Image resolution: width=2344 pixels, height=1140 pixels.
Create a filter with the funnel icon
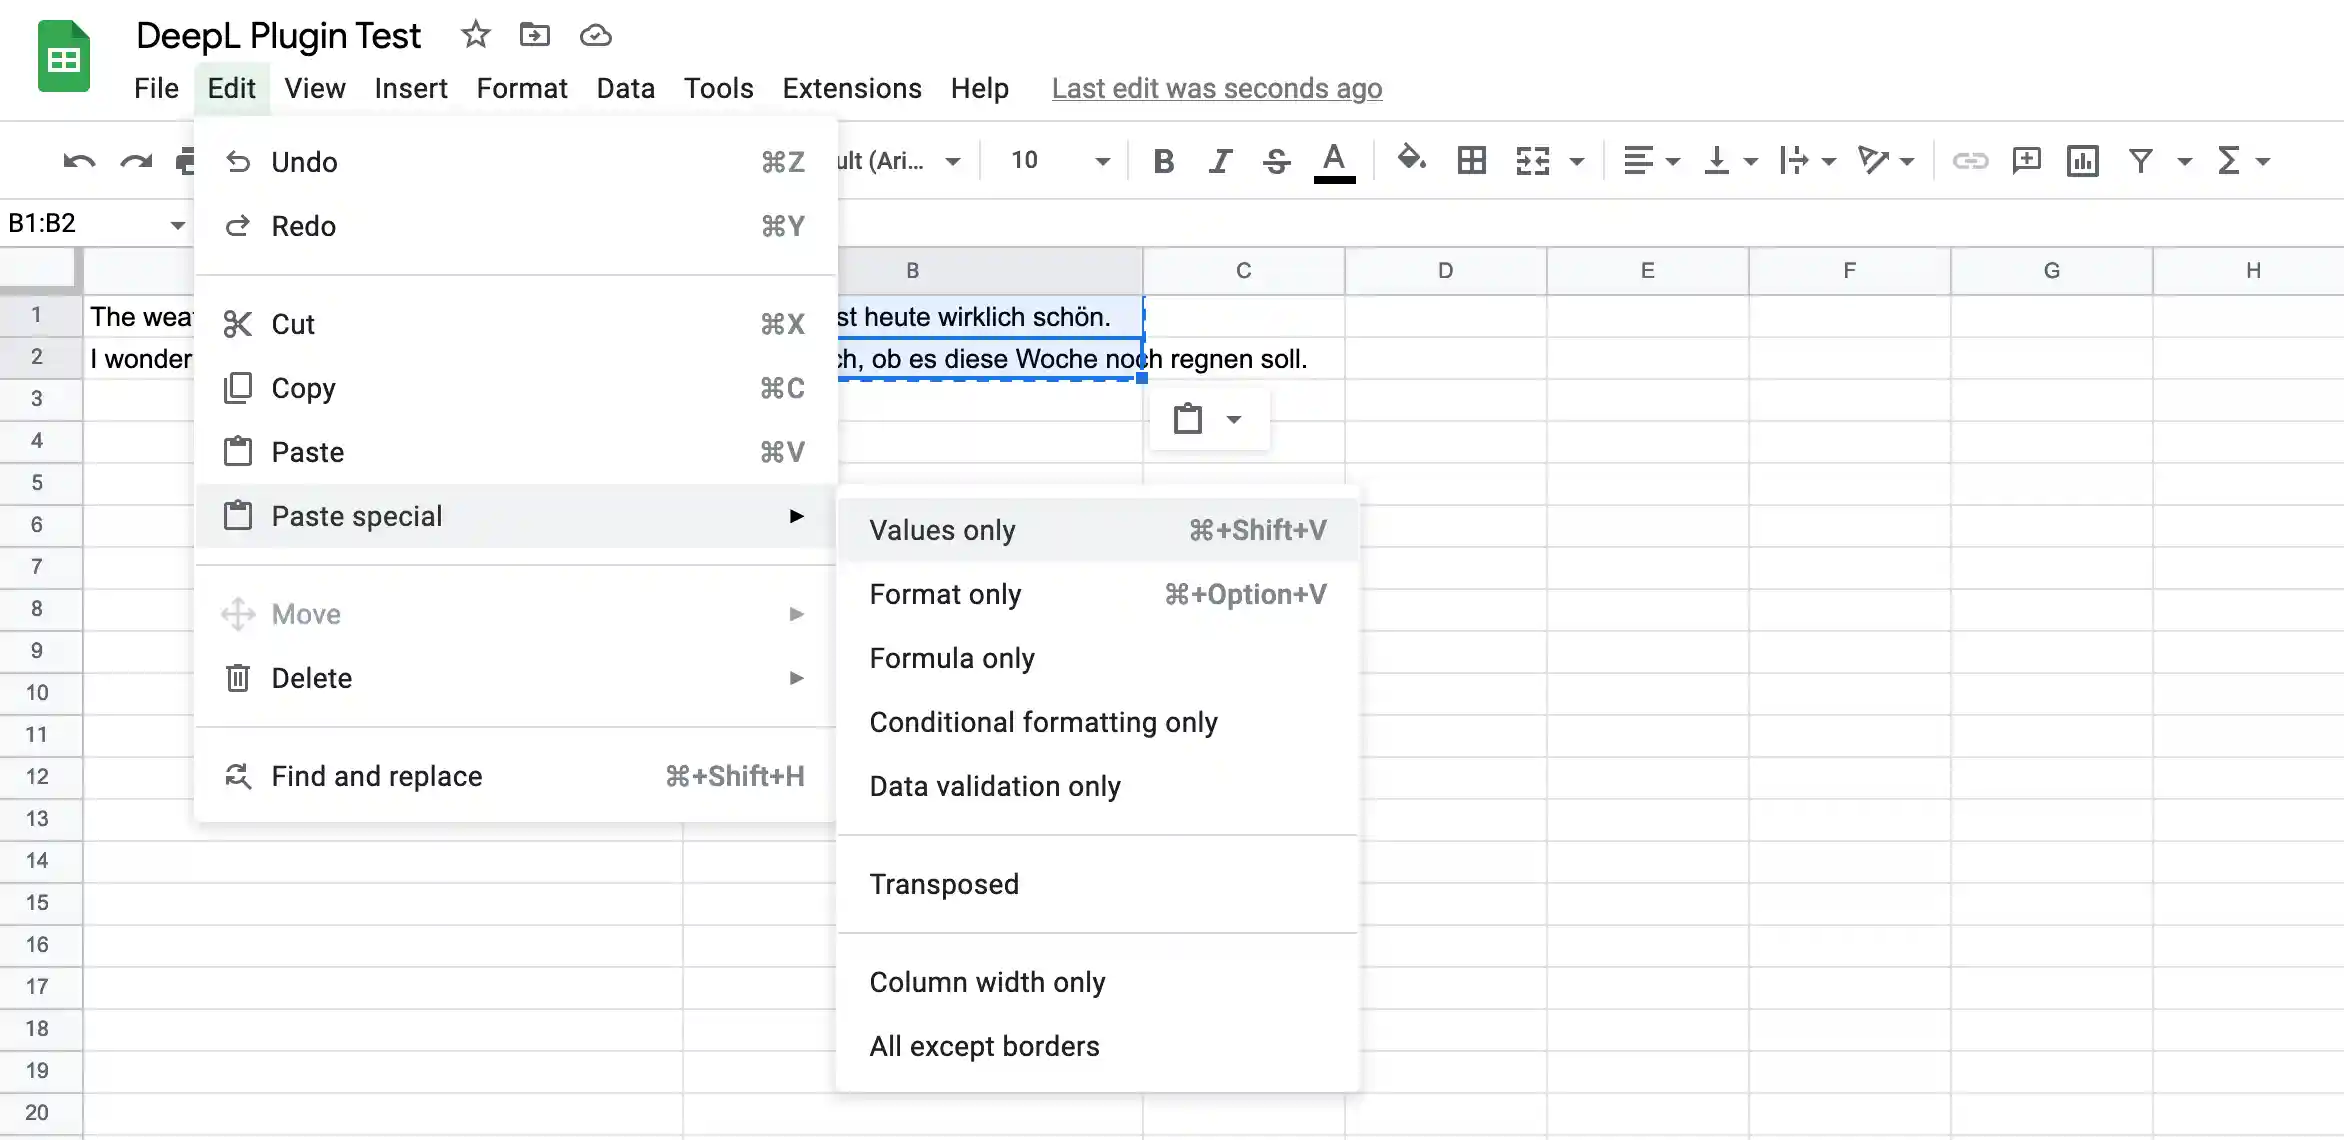2140,160
